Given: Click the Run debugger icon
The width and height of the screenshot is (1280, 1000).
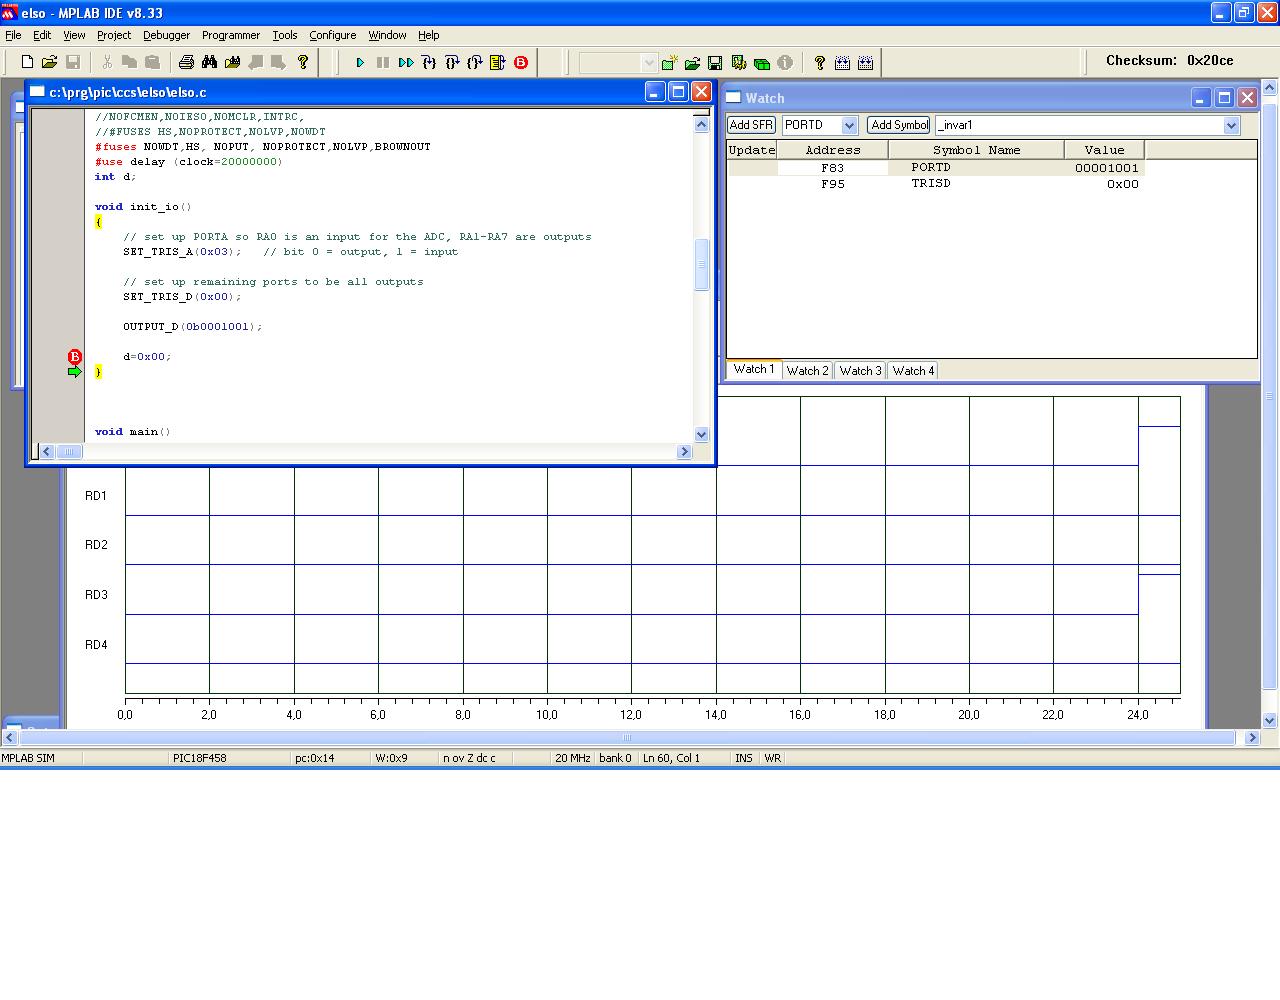Looking at the screenshot, I should (360, 62).
